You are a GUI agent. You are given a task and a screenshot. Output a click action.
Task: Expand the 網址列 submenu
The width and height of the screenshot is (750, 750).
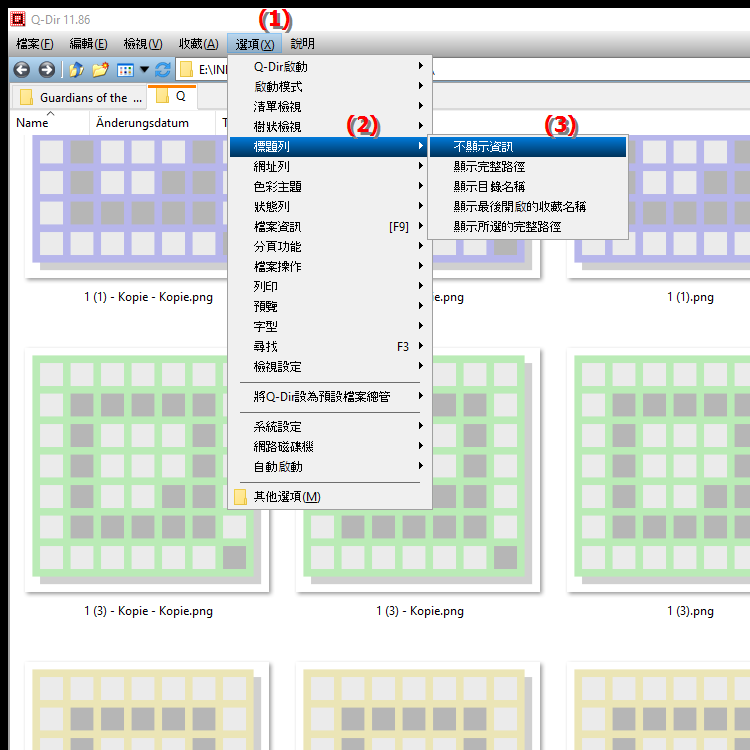tap(330, 166)
